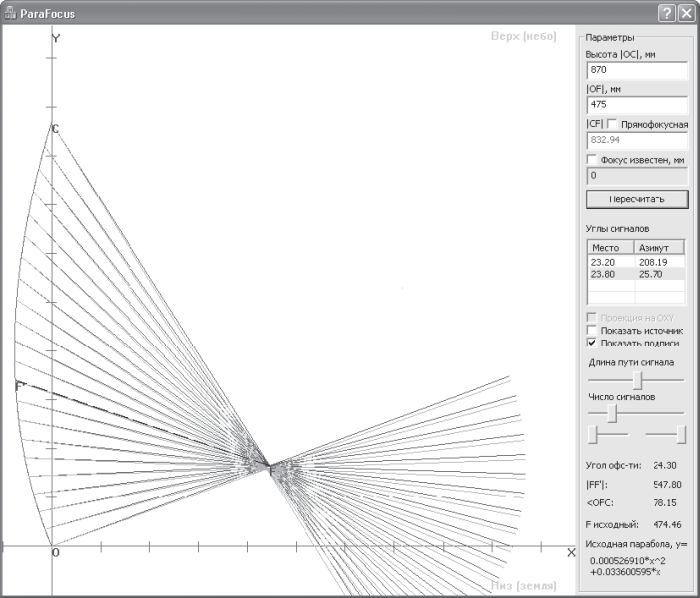Image resolution: width=700 pixels, height=598 pixels.
Task: Click the |OF| input field showing 475
Action: 637,105
